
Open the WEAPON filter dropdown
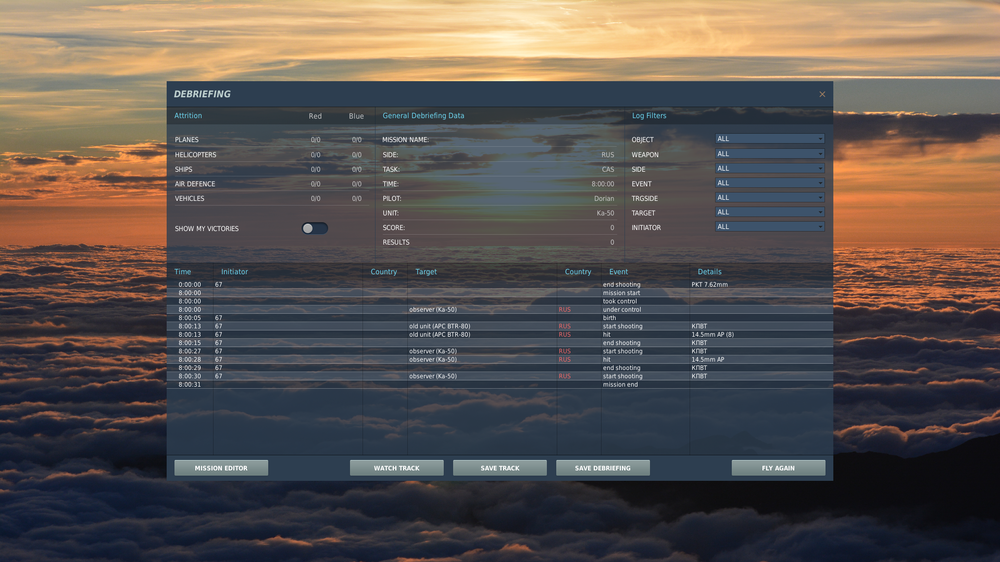[x=770, y=154]
